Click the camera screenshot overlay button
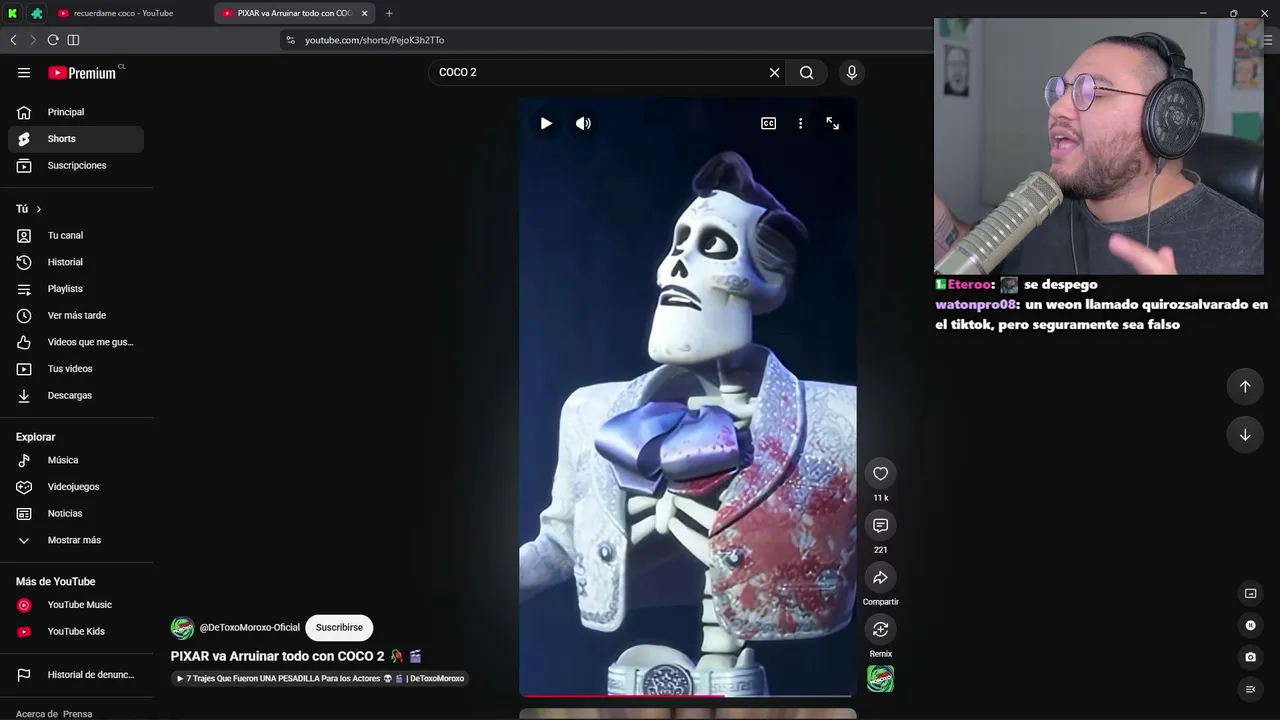This screenshot has height=720, width=1280. tap(1250, 657)
